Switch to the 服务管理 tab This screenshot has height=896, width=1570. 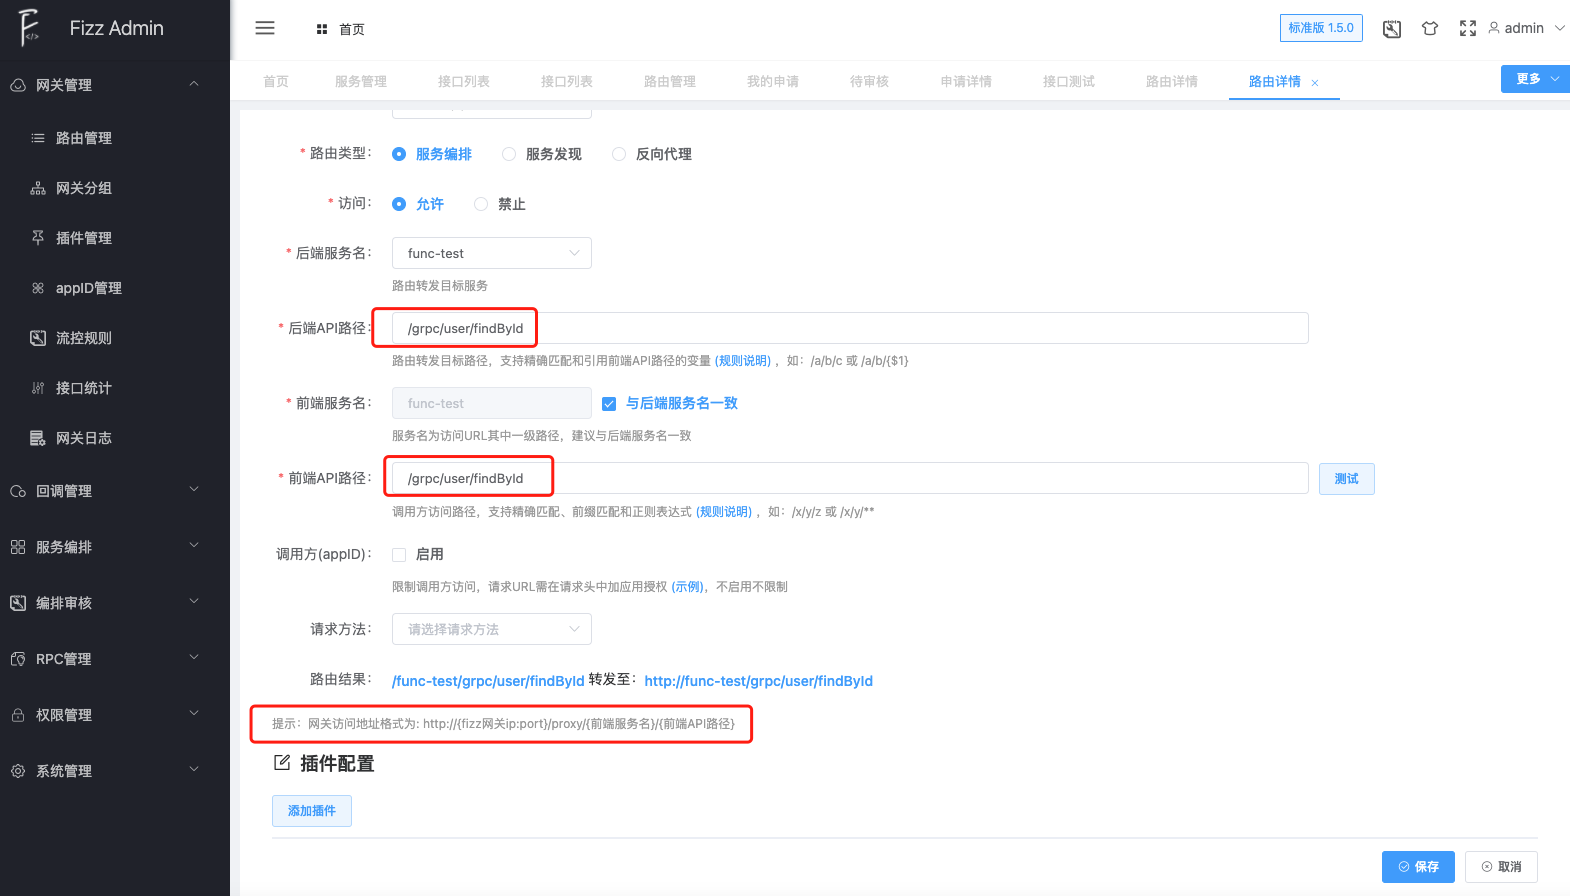tap(361, 82)
